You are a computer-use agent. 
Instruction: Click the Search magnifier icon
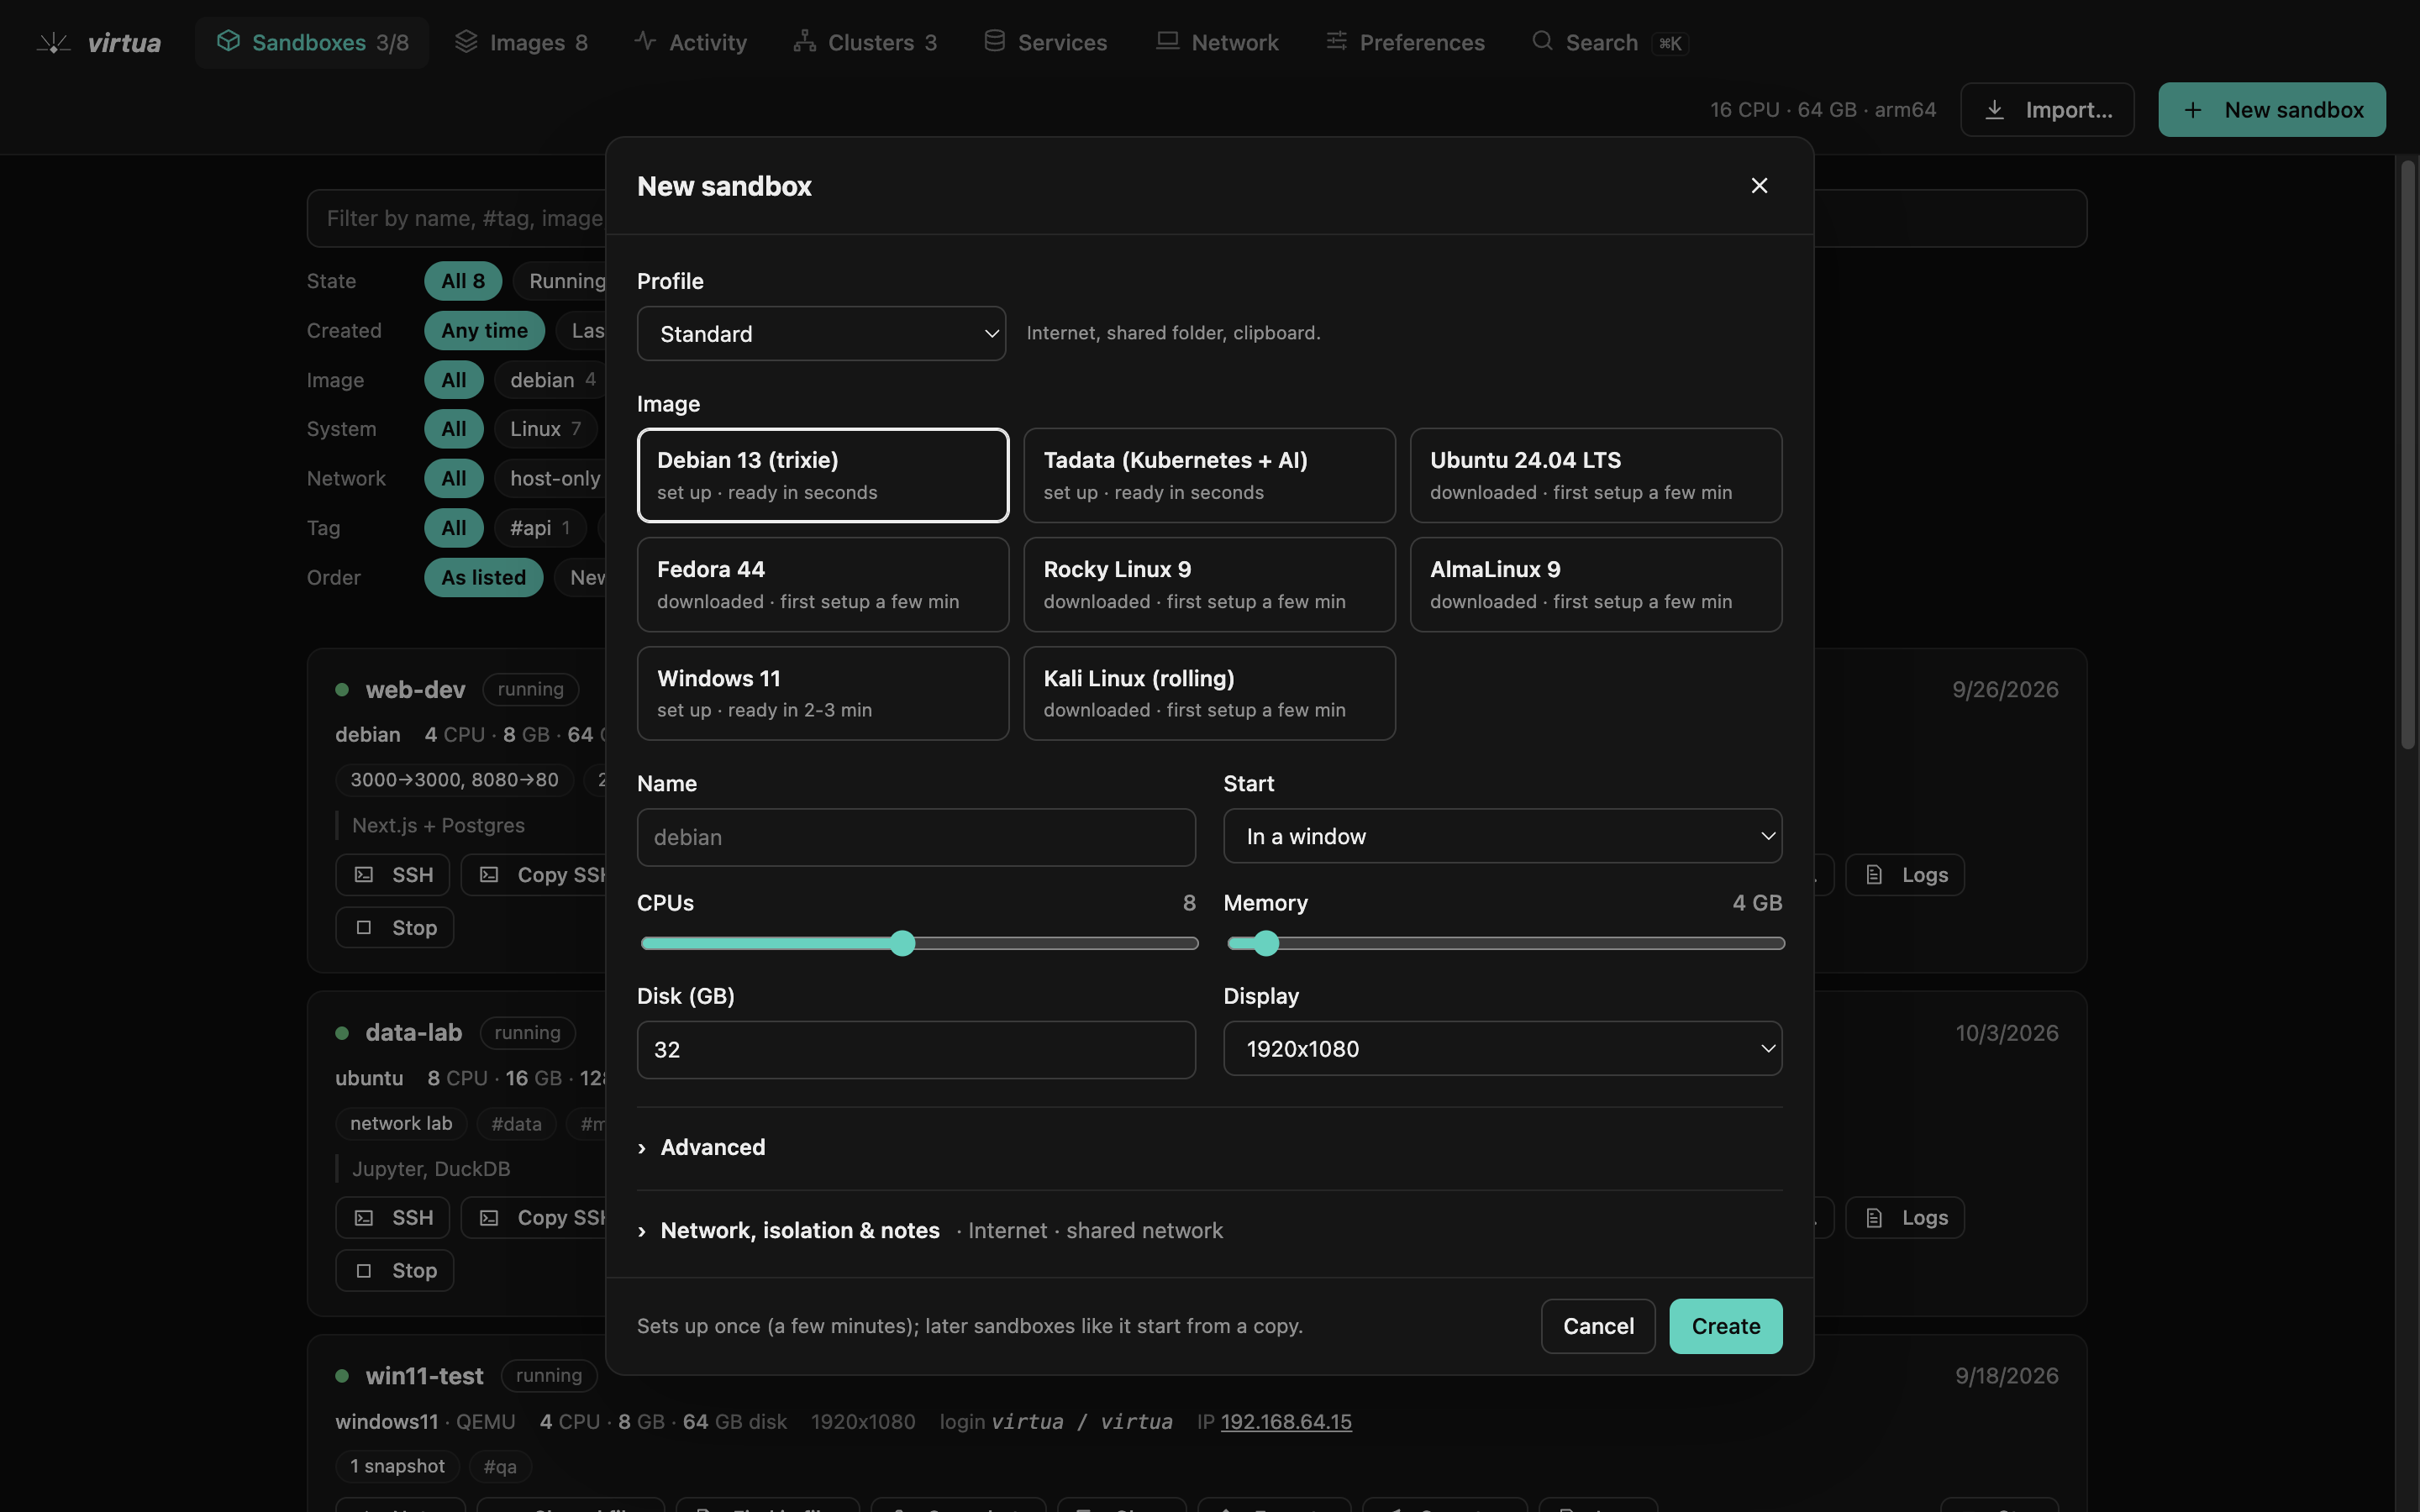1542,41
